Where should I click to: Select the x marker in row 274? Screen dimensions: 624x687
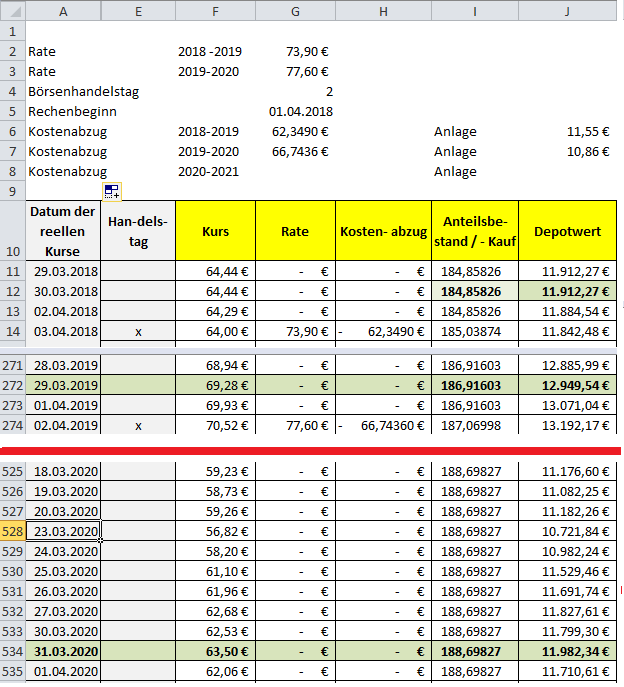pyautogui.click(x=138, y=426)
